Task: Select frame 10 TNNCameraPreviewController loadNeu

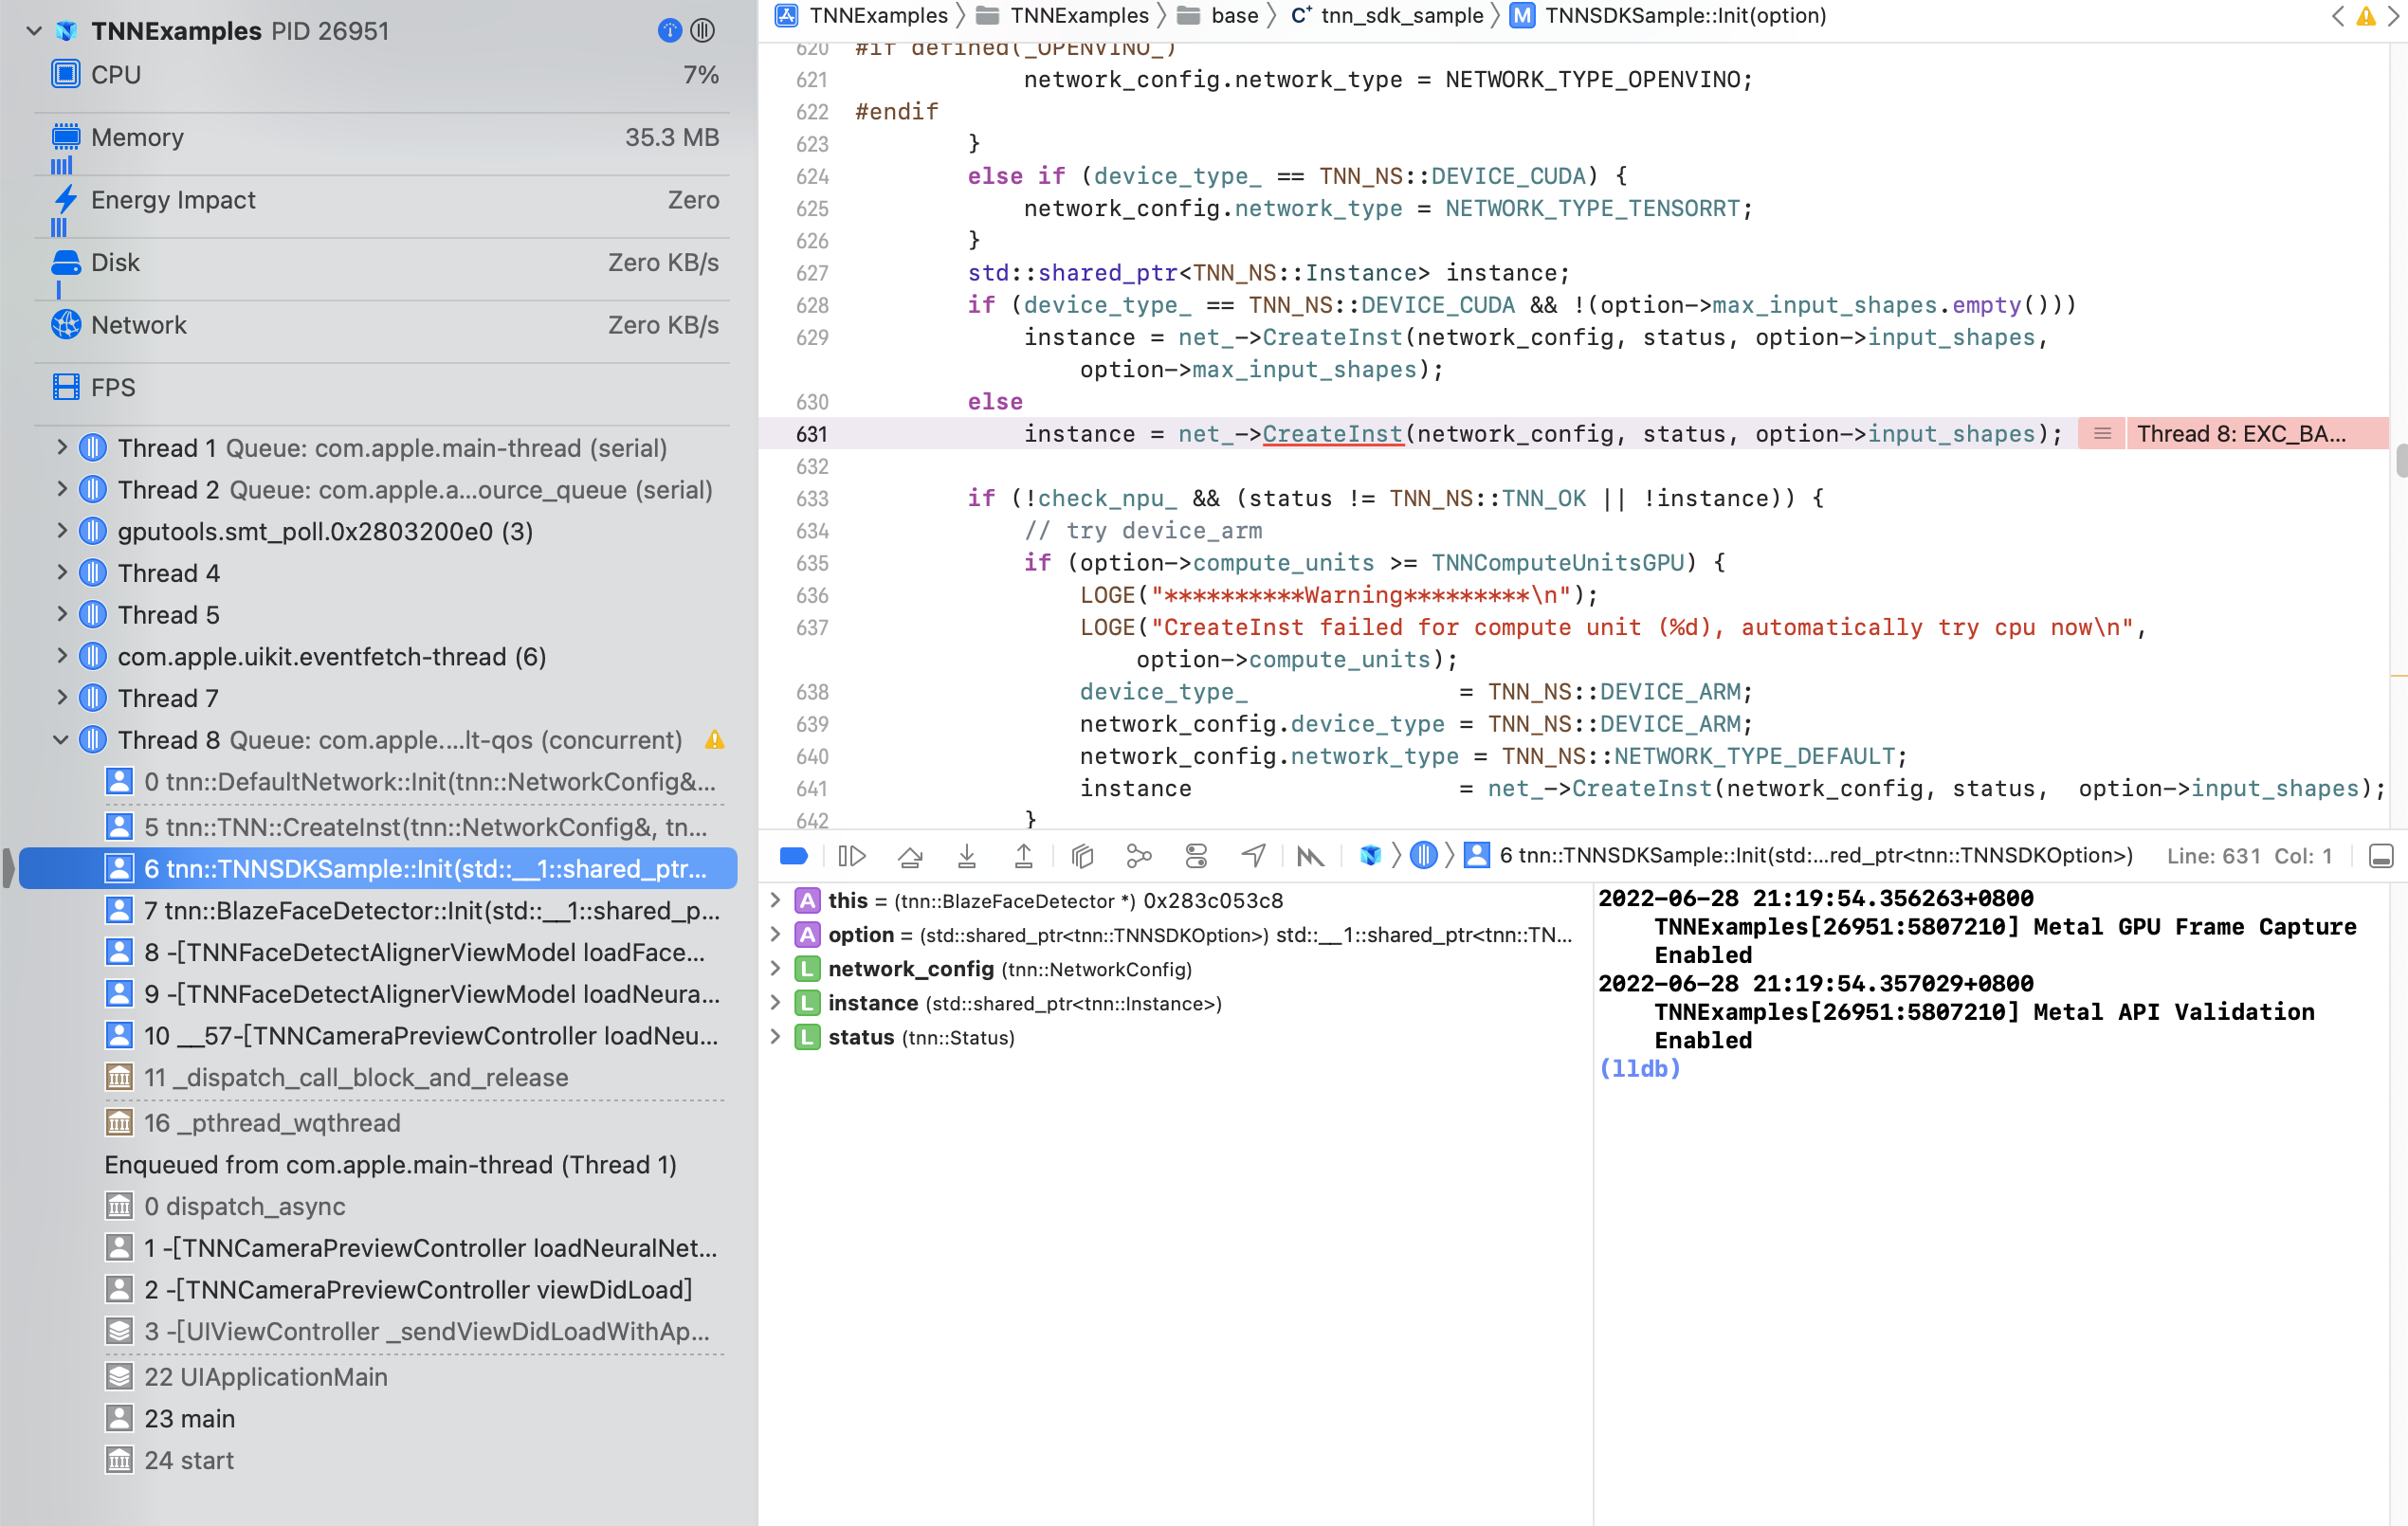Action: (x=412, y=1035)
